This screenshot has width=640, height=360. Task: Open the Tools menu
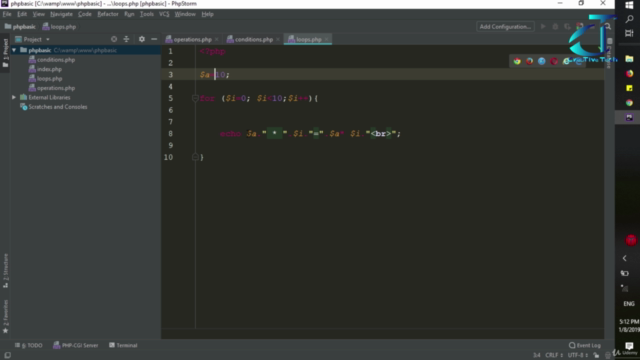[x=147, y=14]
